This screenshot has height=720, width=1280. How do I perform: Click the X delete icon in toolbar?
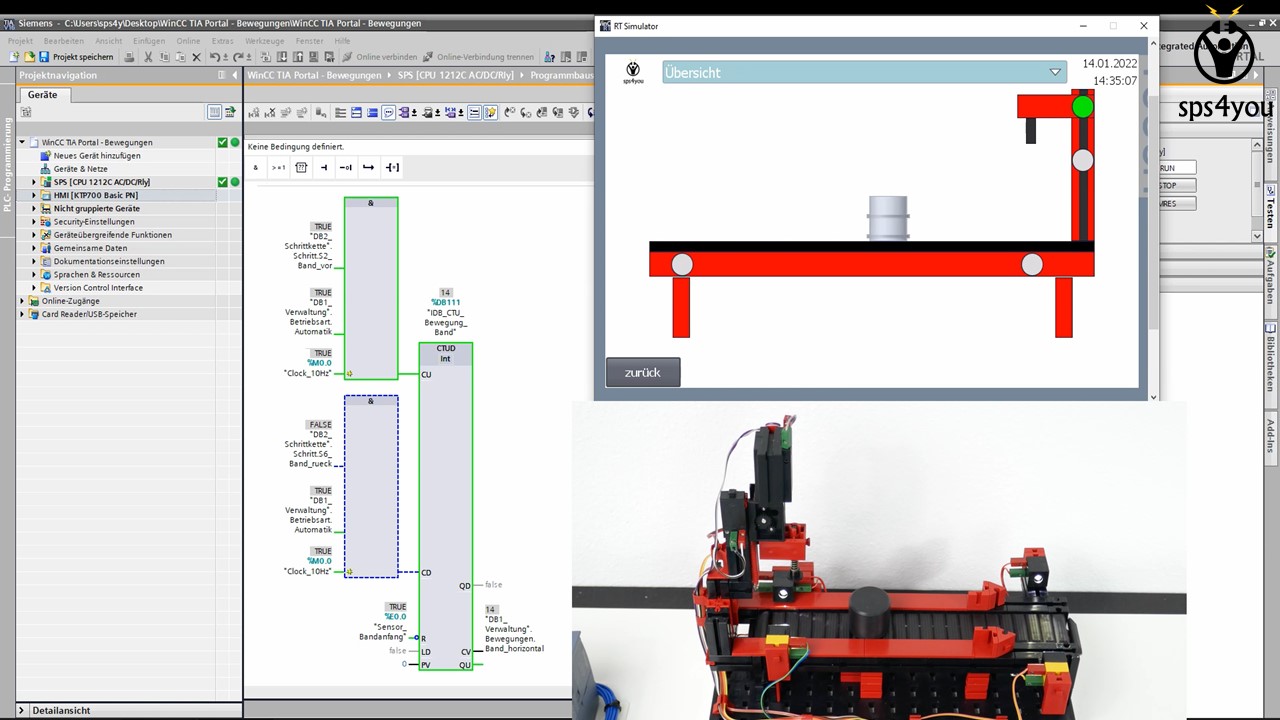tap(196, 57)
